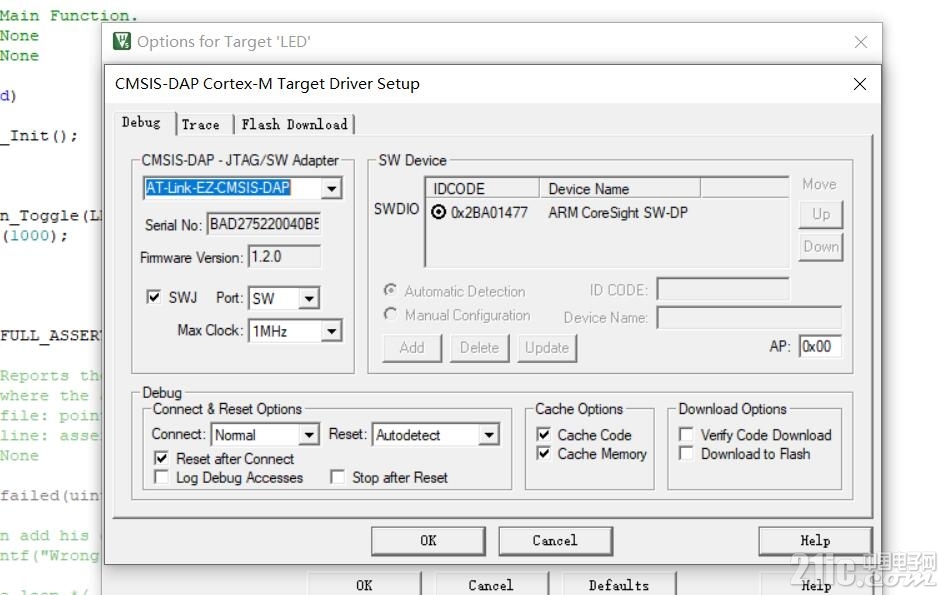The image size is (944, 595).
Task: Click the Firmware Version field
Action: pyautogui.click(x=284, y=257)
